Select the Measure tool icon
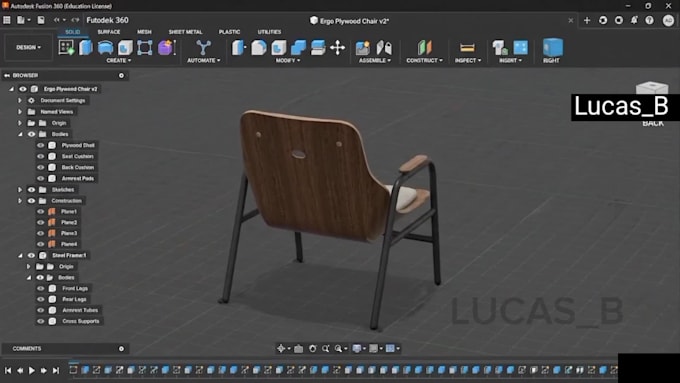The height and width of the screenshot is (383, 680). [x=467, y=48]
